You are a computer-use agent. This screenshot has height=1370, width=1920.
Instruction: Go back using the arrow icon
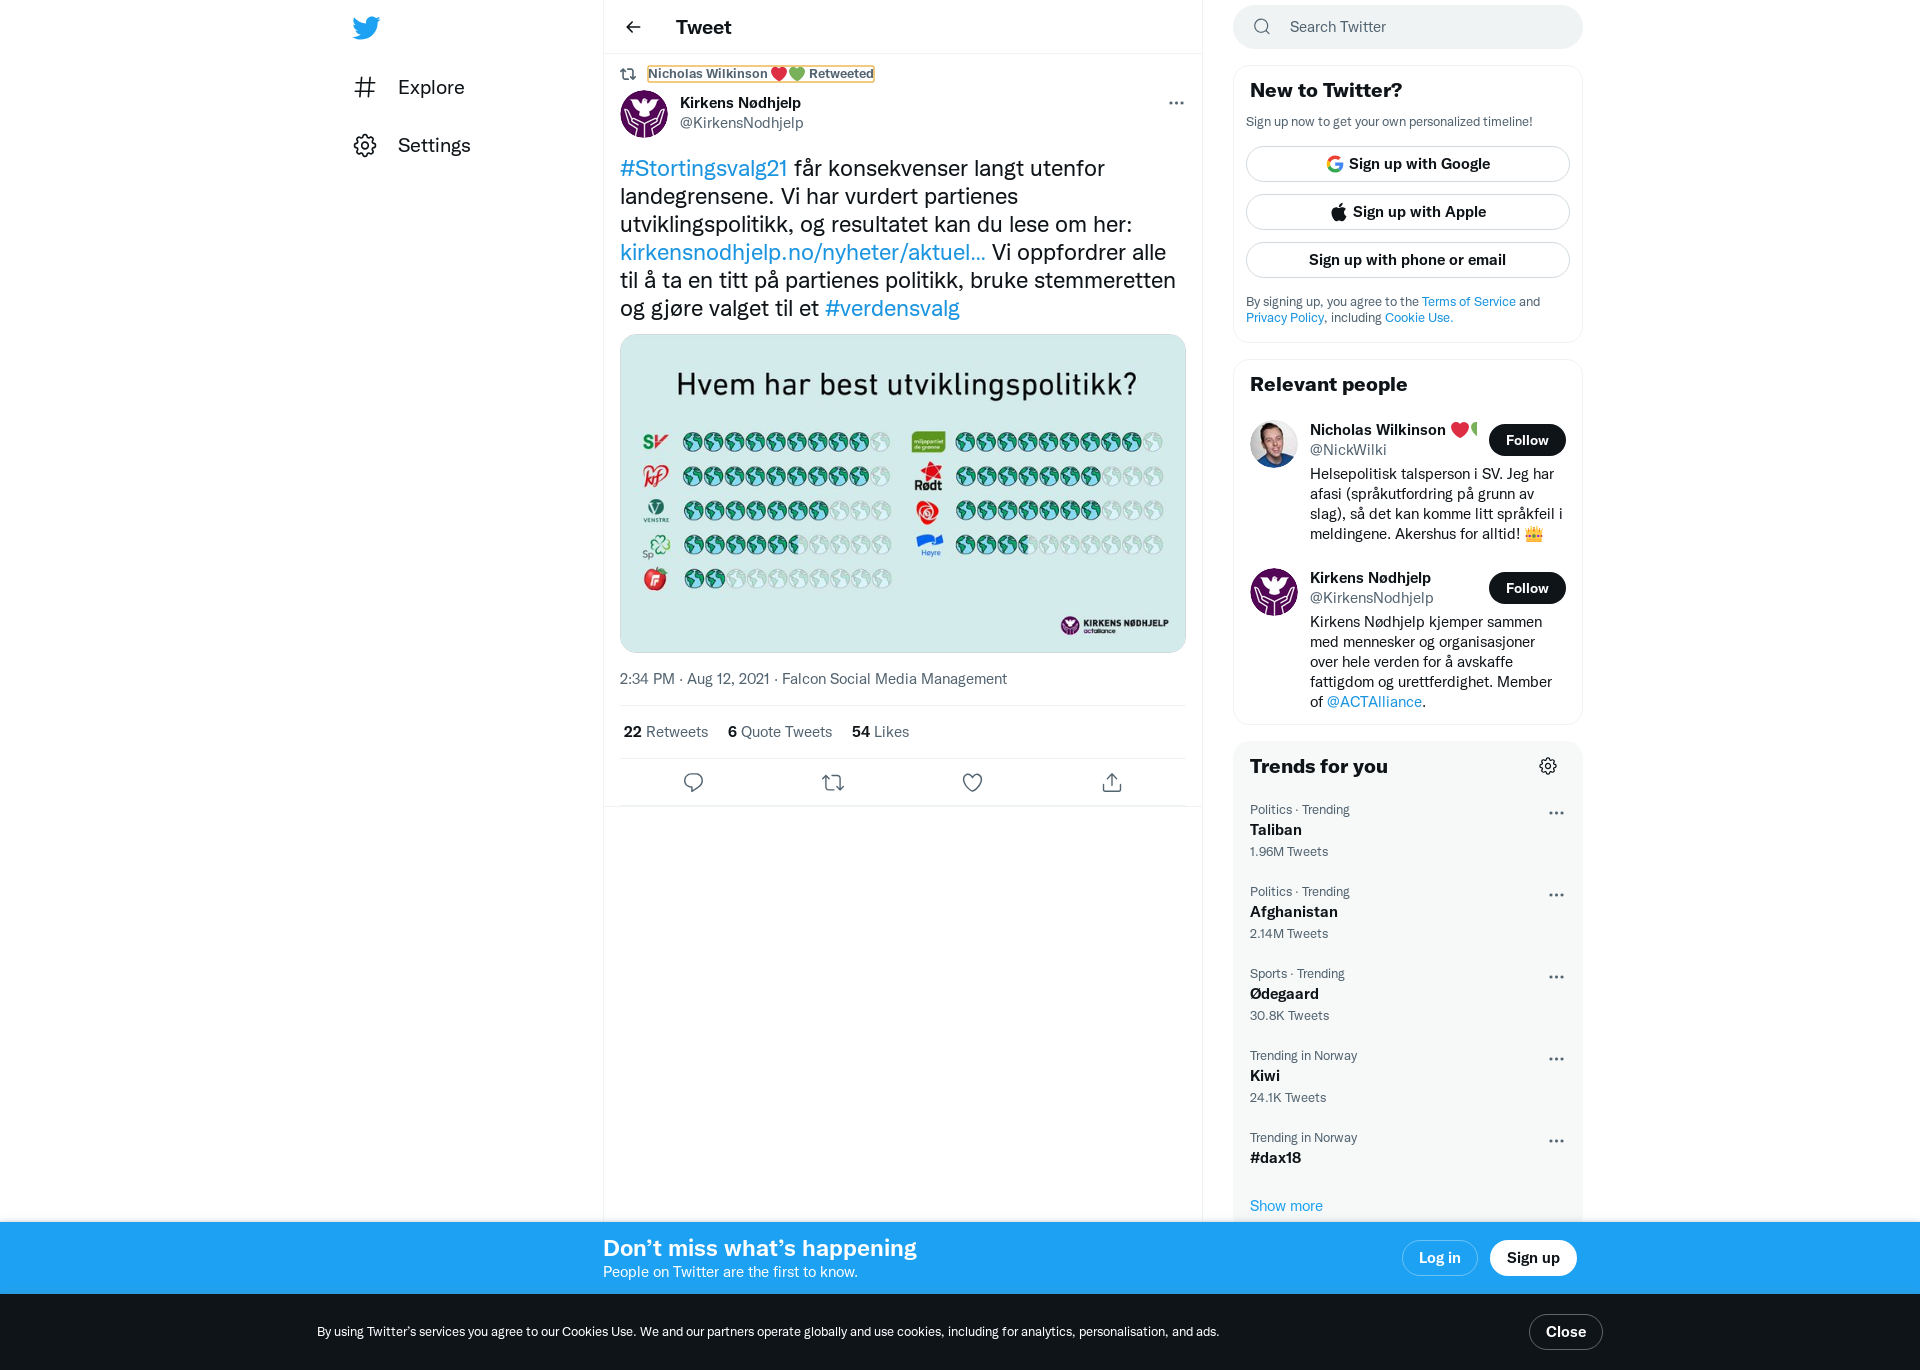pyautogui.click(x=633, y=27)
